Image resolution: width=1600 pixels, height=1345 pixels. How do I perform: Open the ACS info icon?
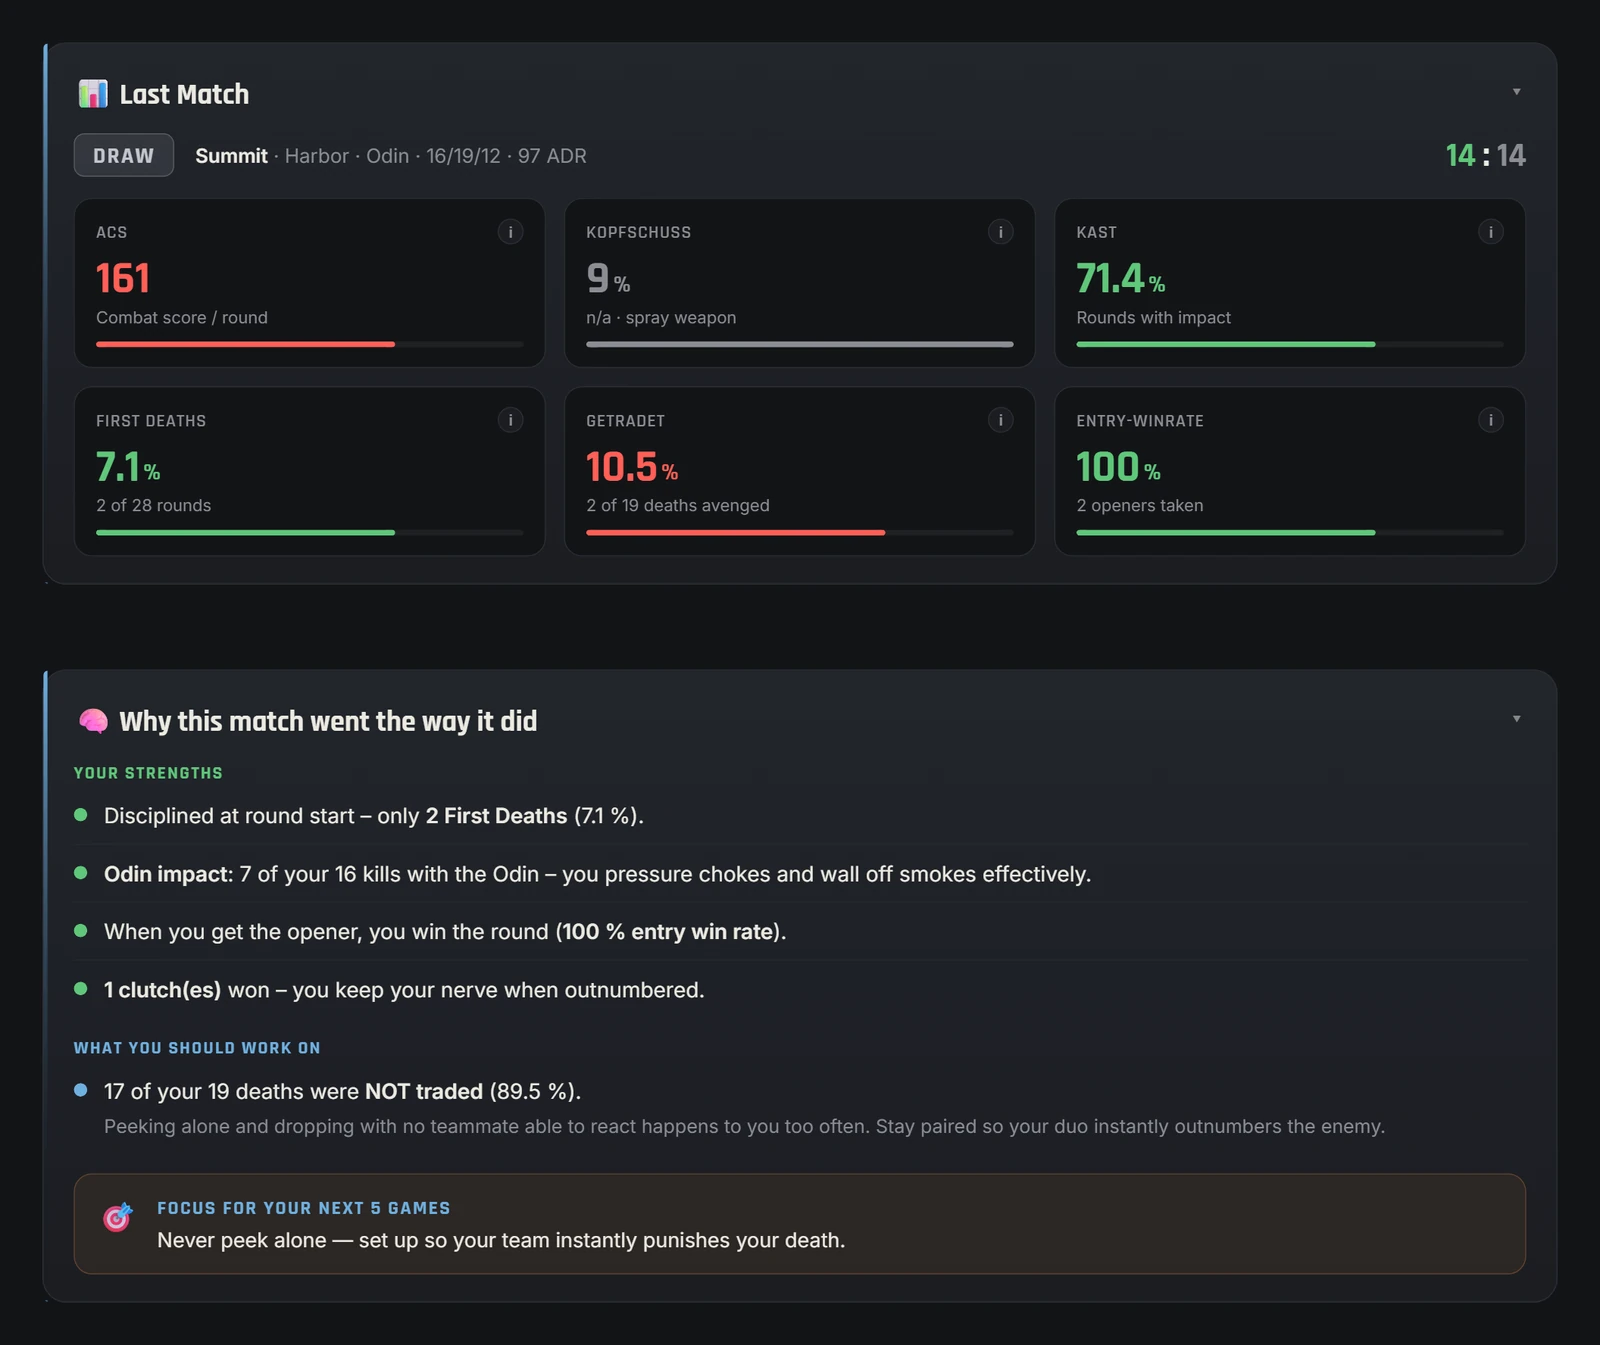tap(510, 232)
